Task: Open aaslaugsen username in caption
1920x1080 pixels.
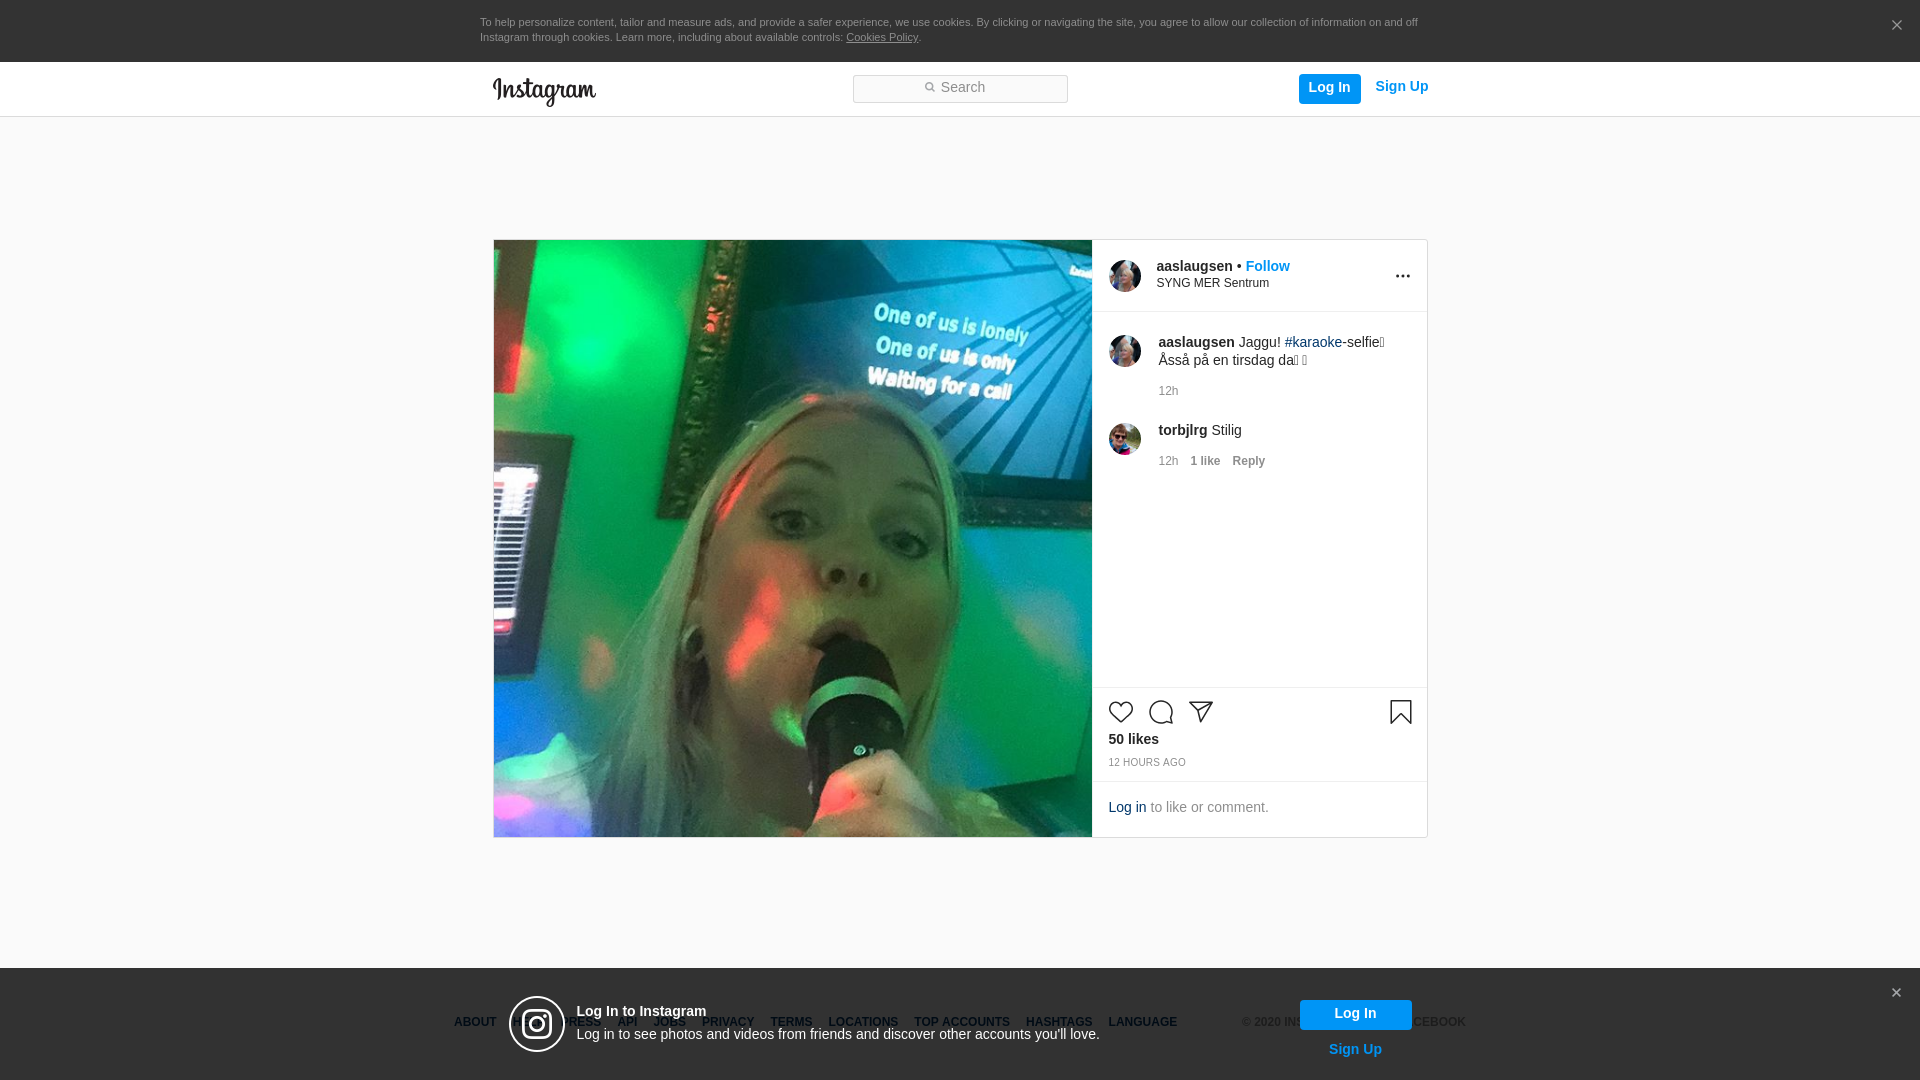Action: point(1197,342)
